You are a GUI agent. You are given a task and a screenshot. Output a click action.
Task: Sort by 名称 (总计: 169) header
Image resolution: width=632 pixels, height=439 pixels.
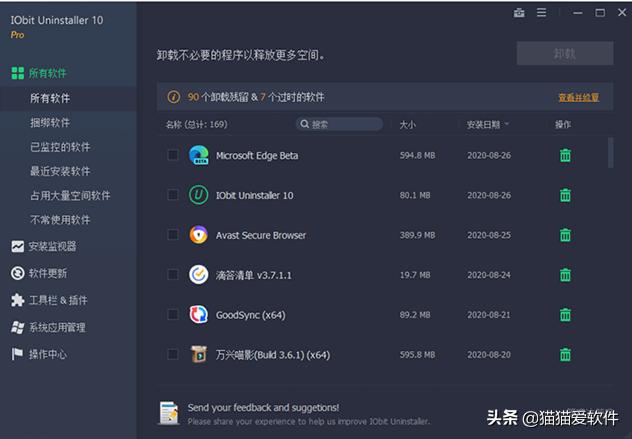197,124
